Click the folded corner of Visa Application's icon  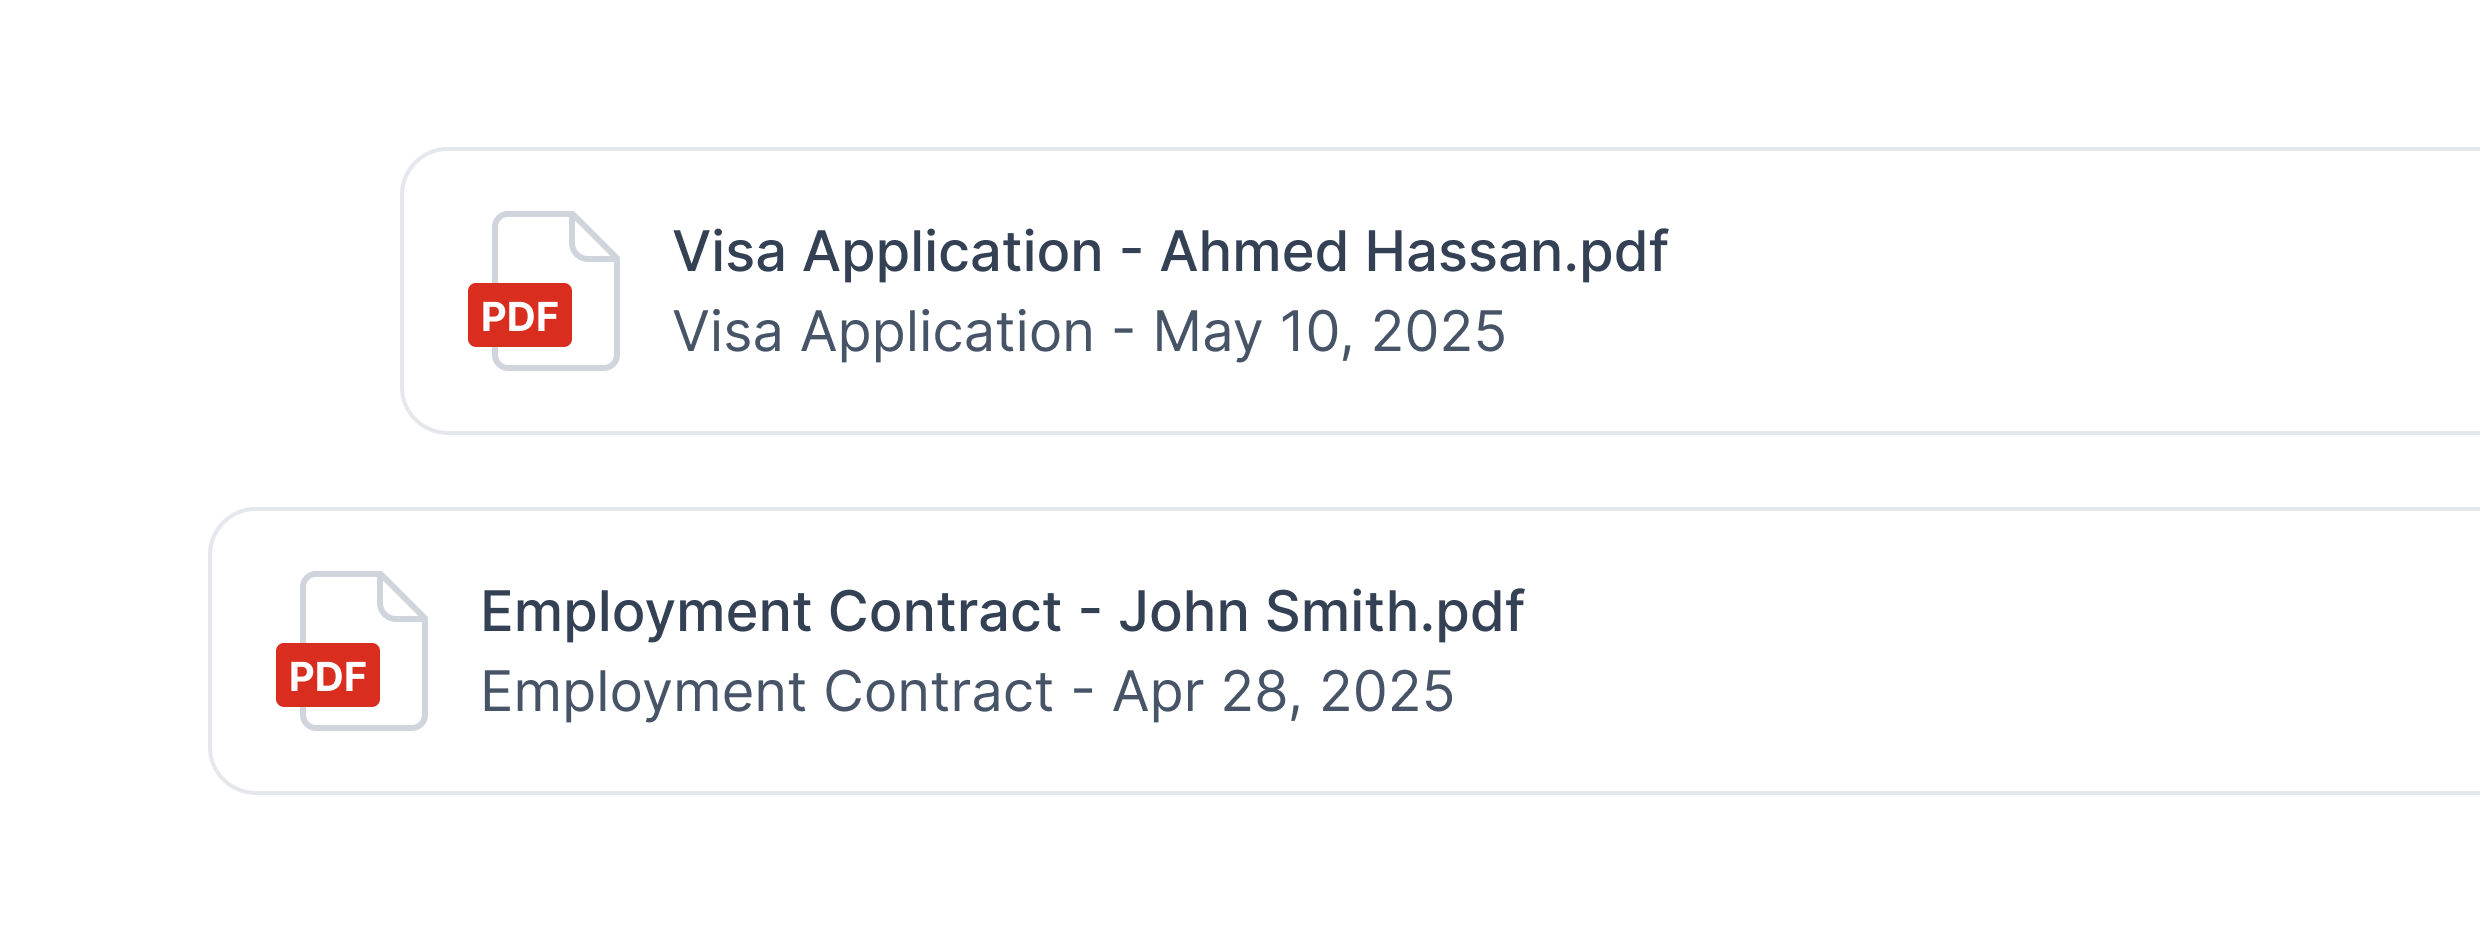pos(594,236)
